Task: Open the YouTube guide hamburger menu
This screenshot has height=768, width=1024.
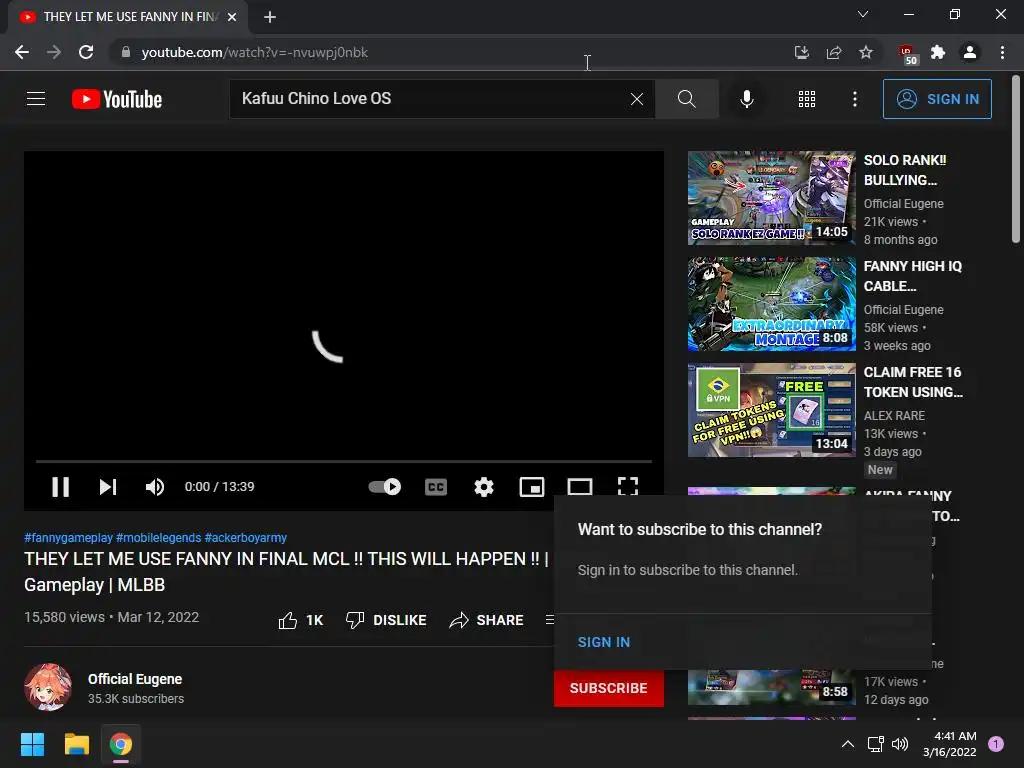Action: [36, 99]
